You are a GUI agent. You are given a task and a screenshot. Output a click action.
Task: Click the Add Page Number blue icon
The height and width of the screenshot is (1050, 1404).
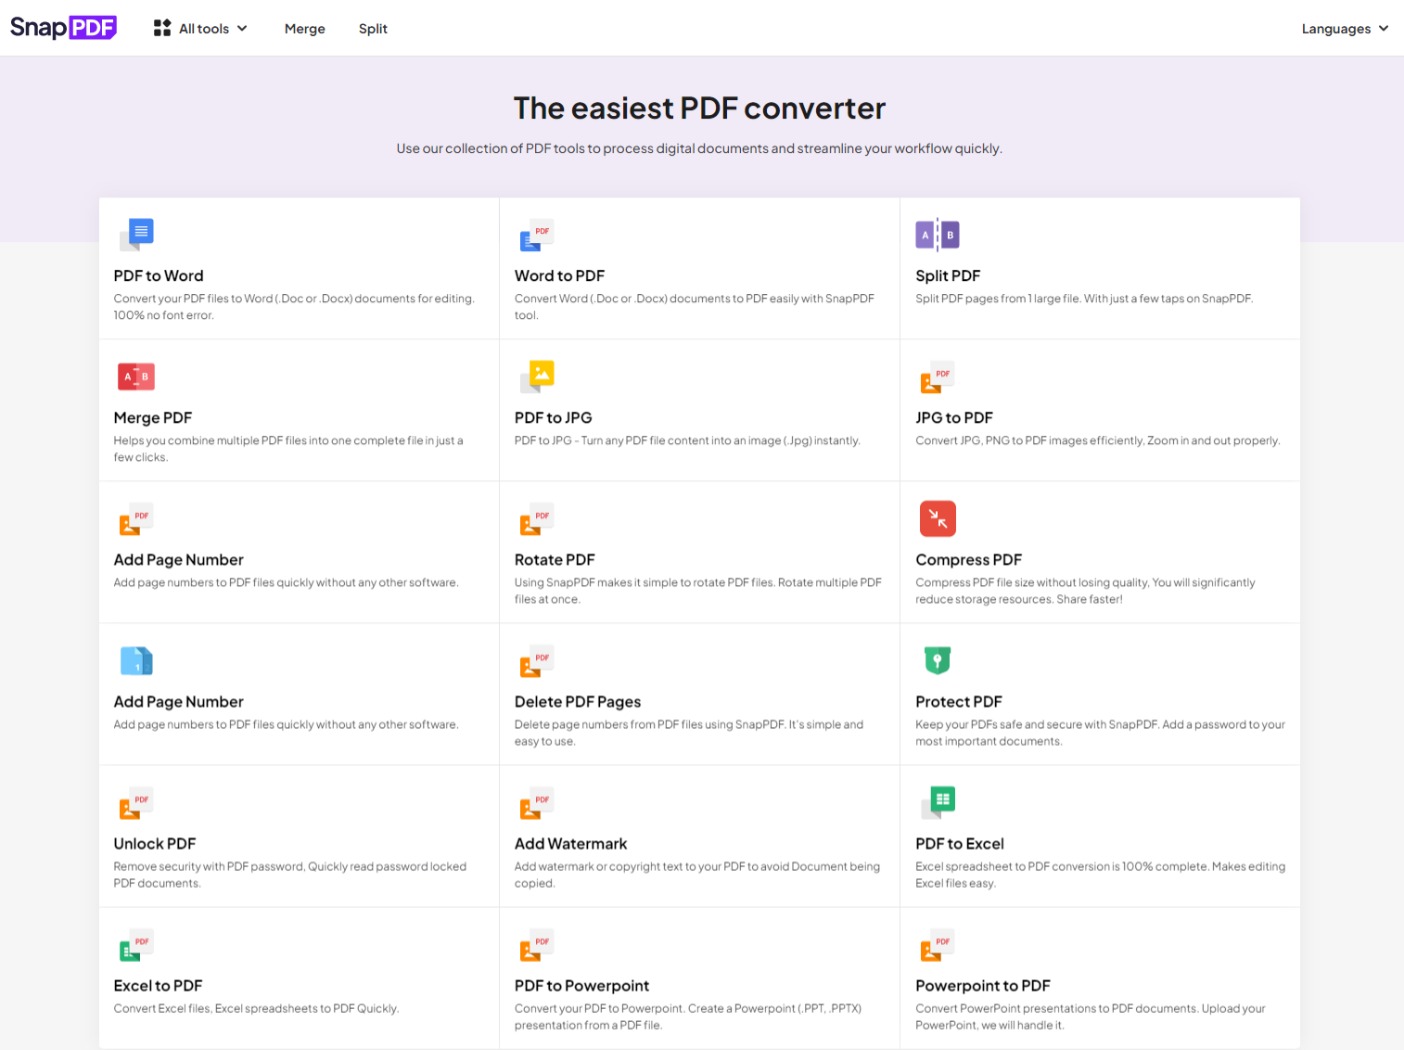coord(136,659)
